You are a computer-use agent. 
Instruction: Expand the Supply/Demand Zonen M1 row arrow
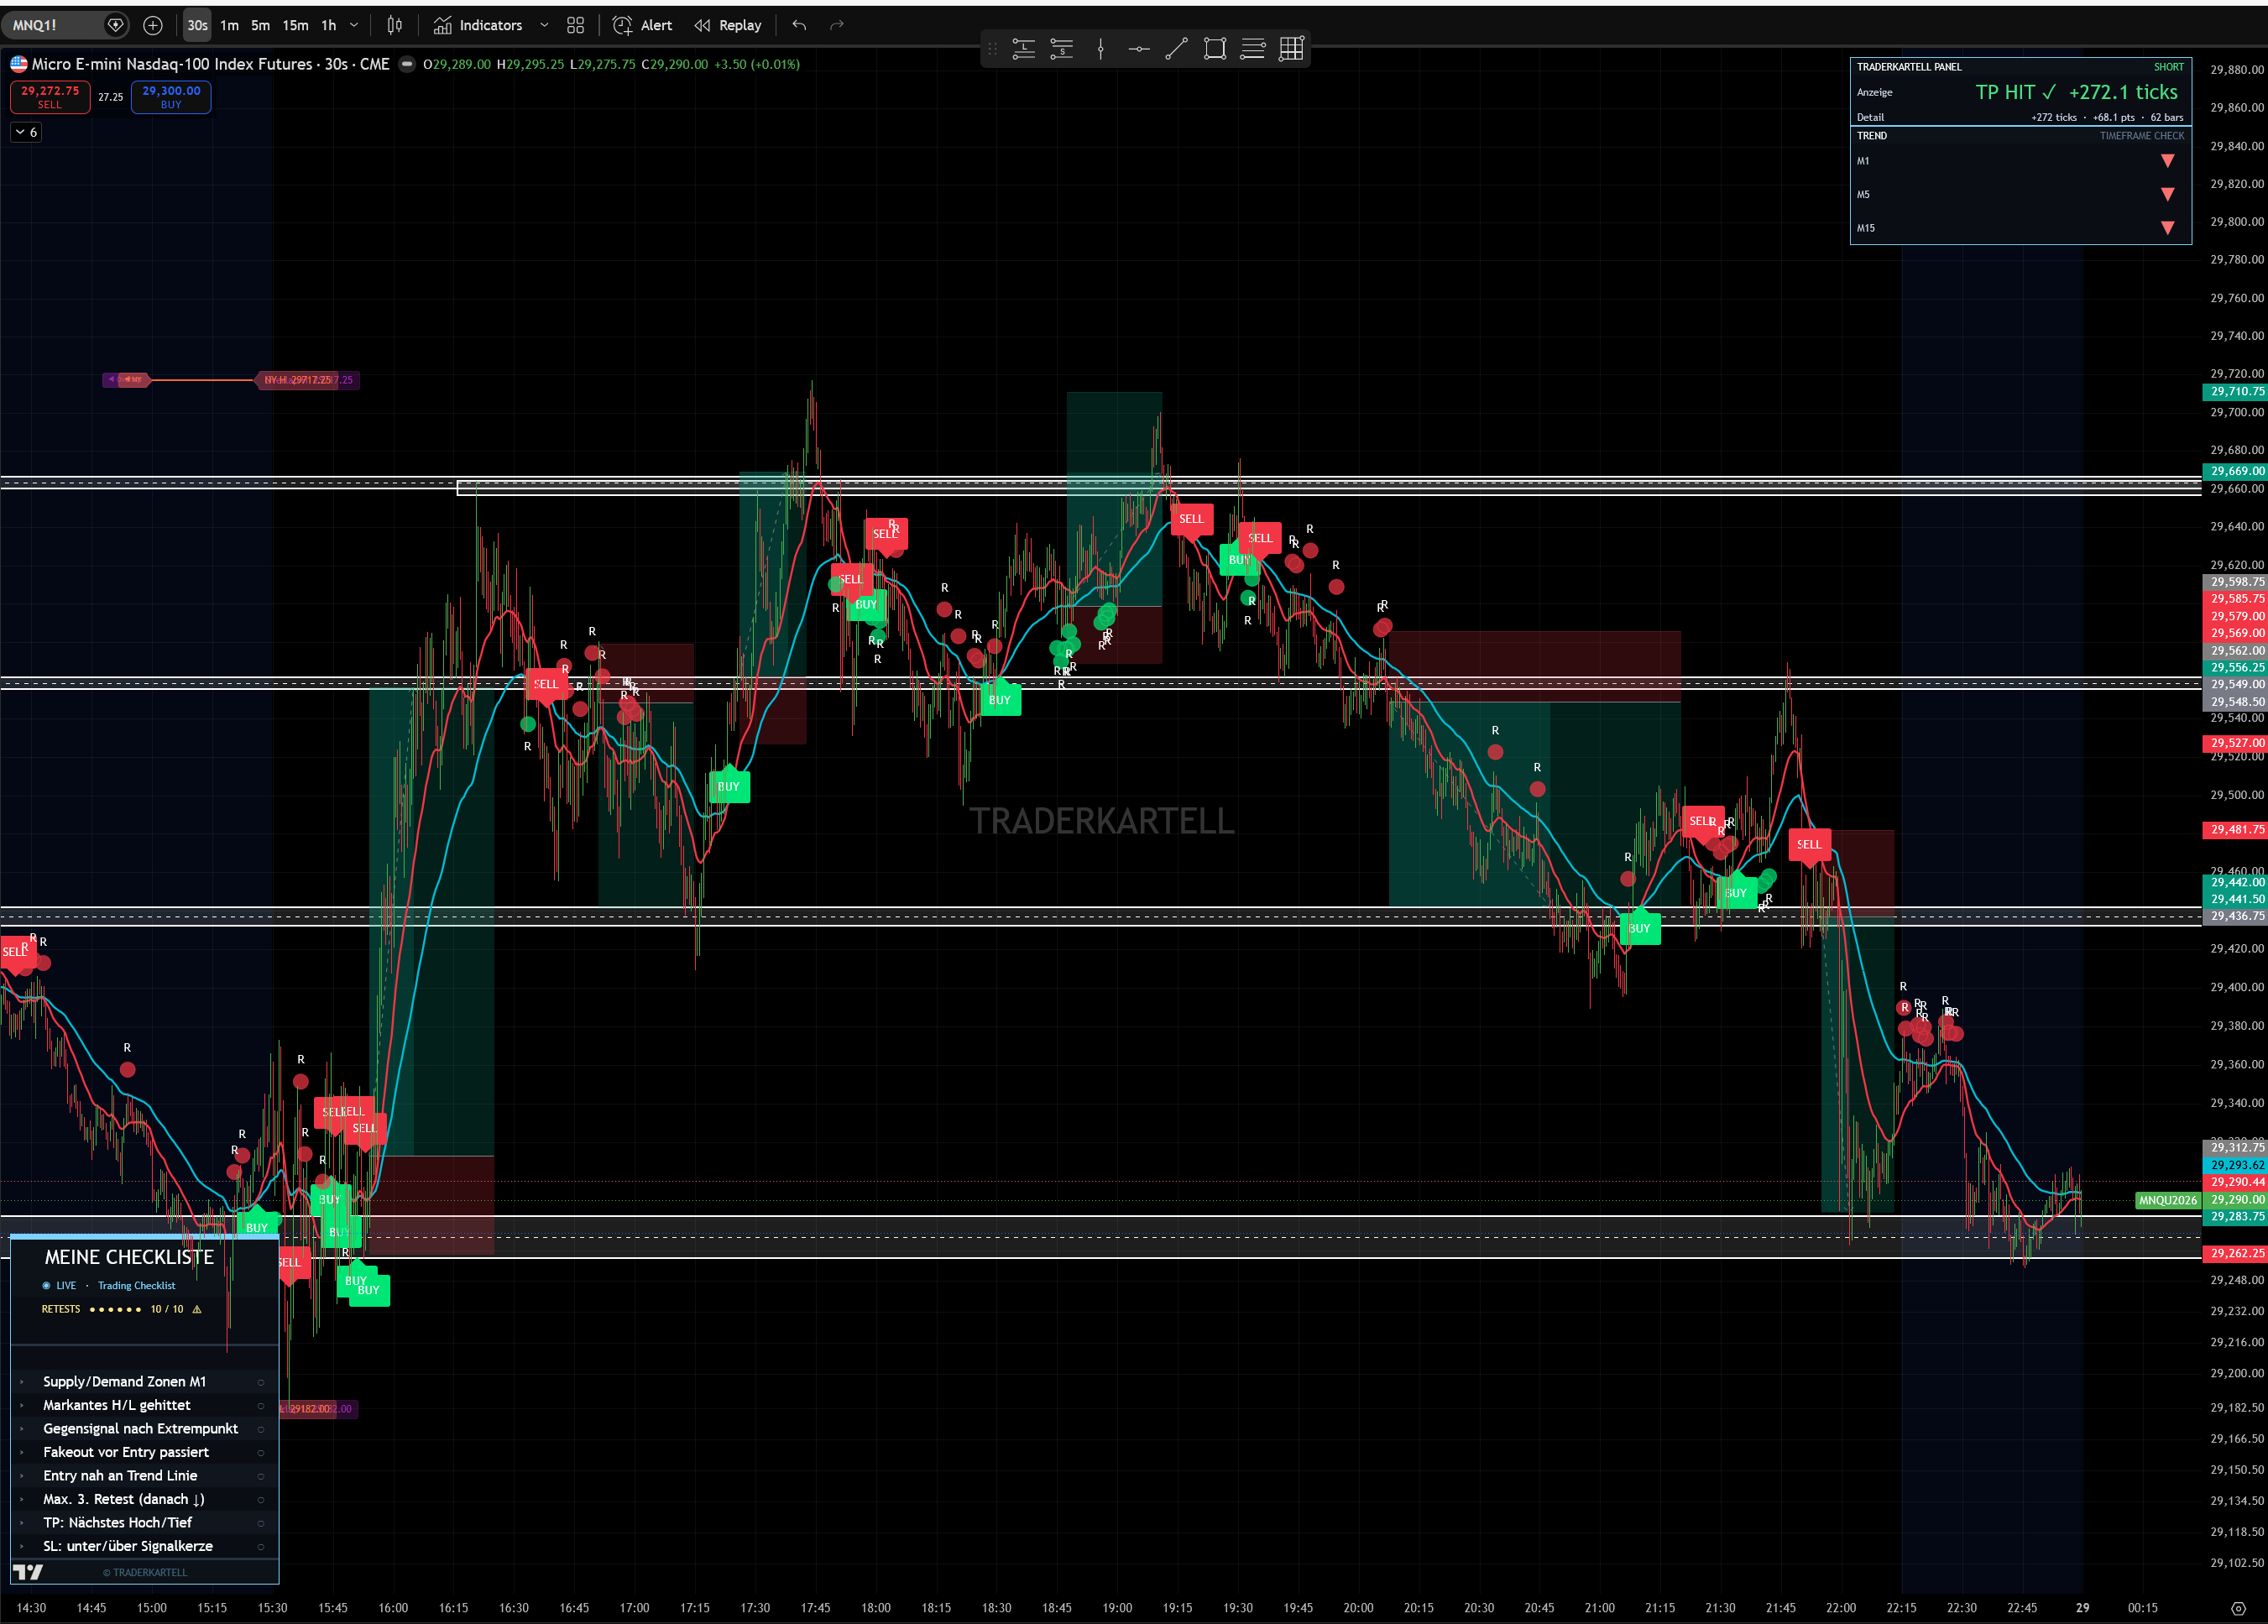pos(21,1382)
